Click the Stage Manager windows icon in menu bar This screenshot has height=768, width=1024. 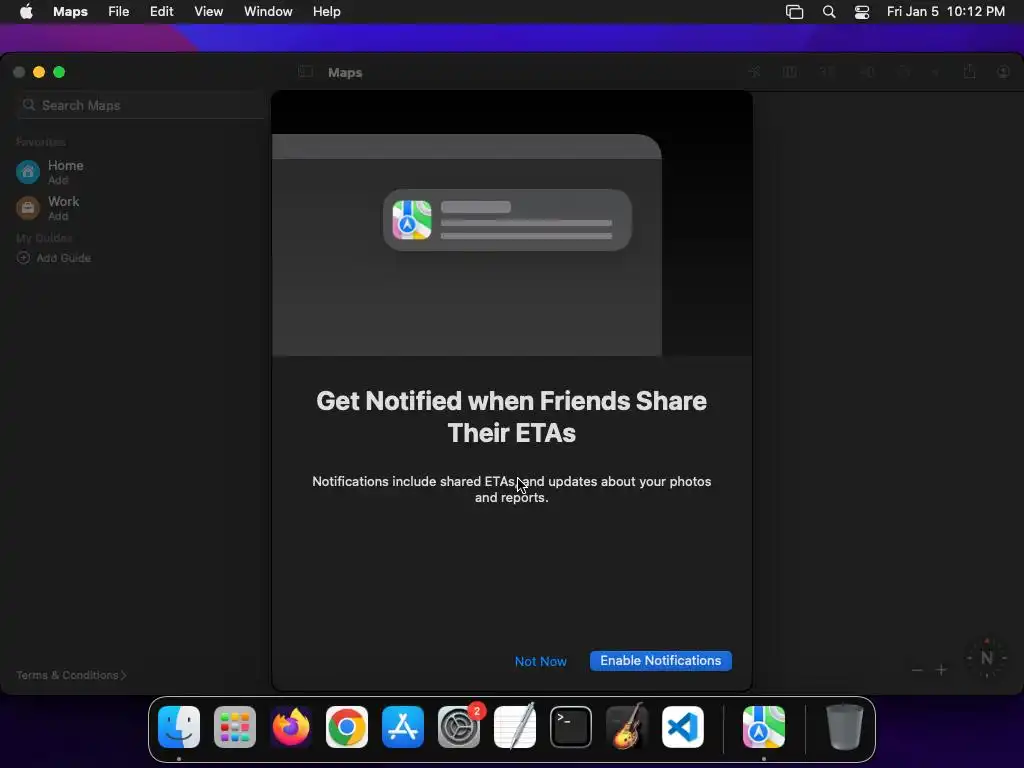pyautogui.click(x=794, y=12)
